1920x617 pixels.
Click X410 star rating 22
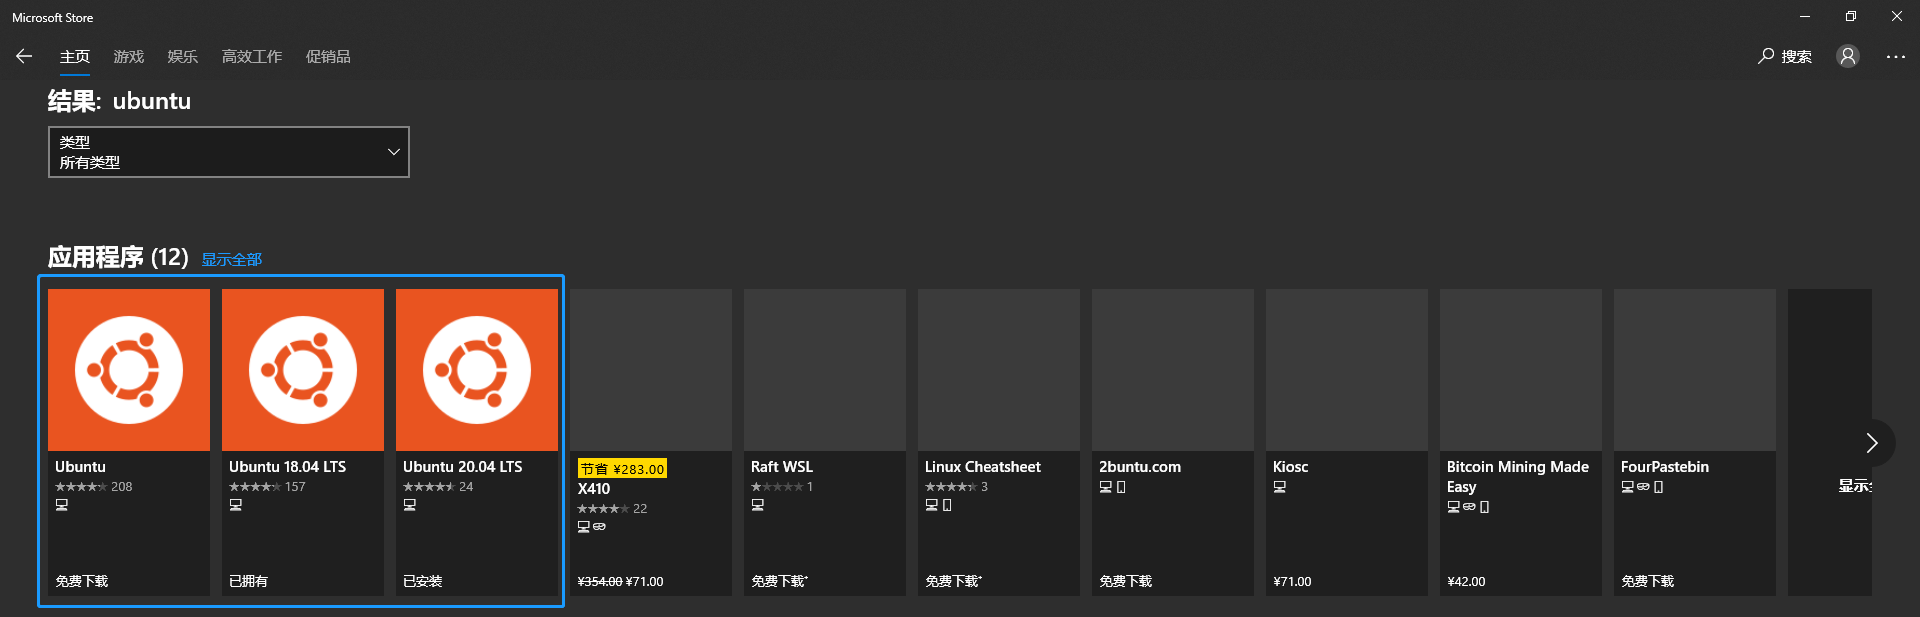pyautogui.click(x=612, y=509)
